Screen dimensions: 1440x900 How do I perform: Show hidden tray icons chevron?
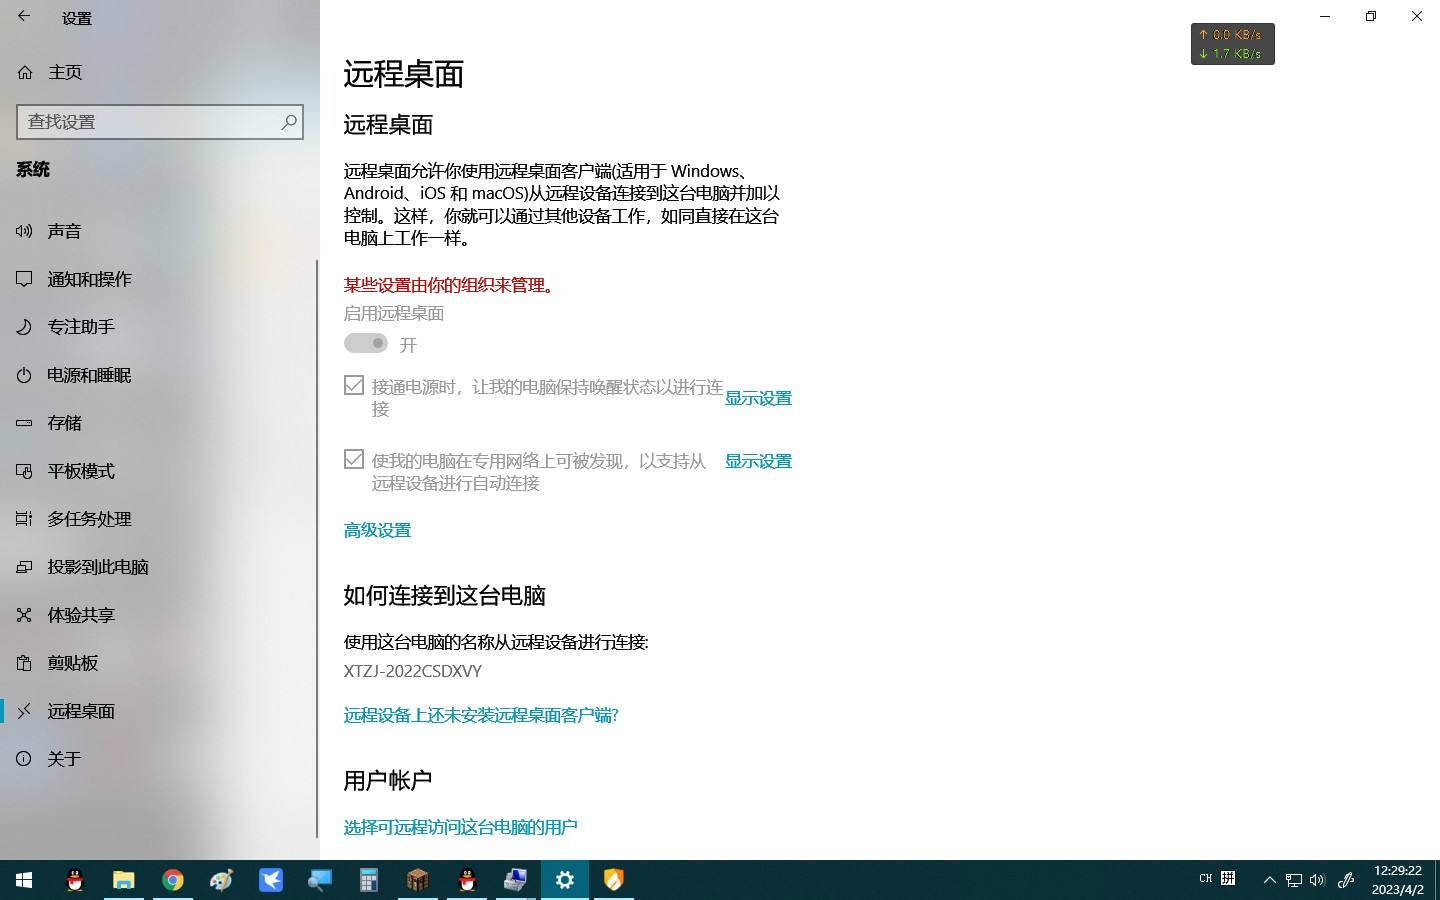pos(1269,880)
